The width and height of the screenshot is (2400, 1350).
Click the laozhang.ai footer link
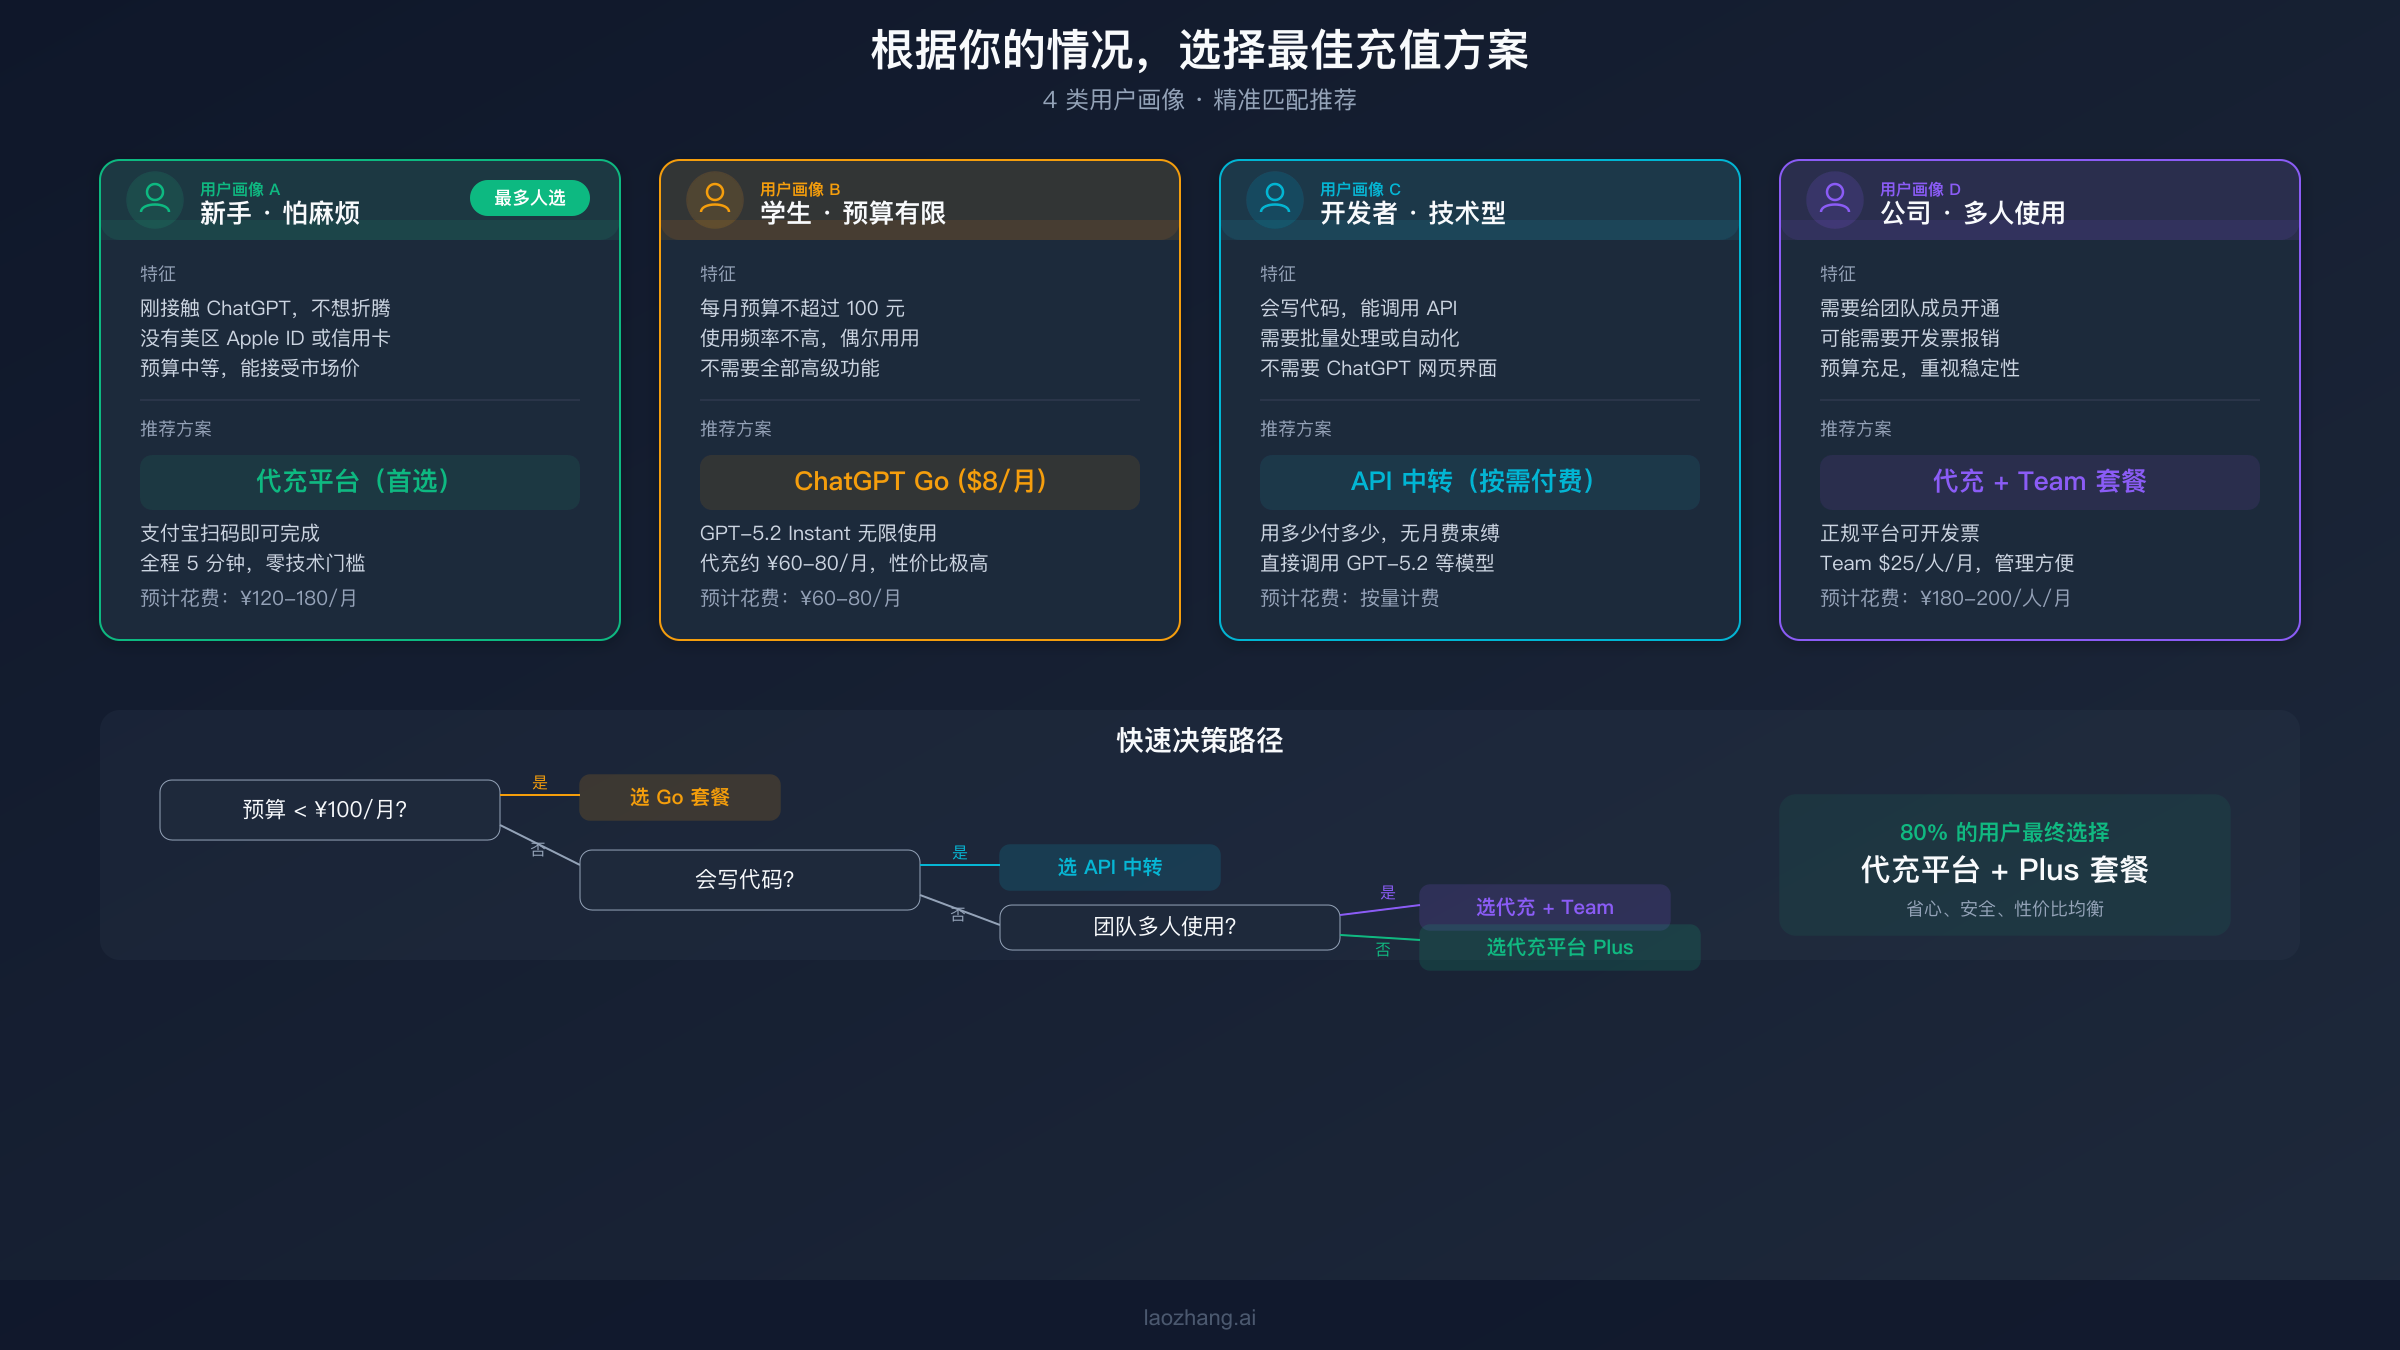point(1199,1316)
